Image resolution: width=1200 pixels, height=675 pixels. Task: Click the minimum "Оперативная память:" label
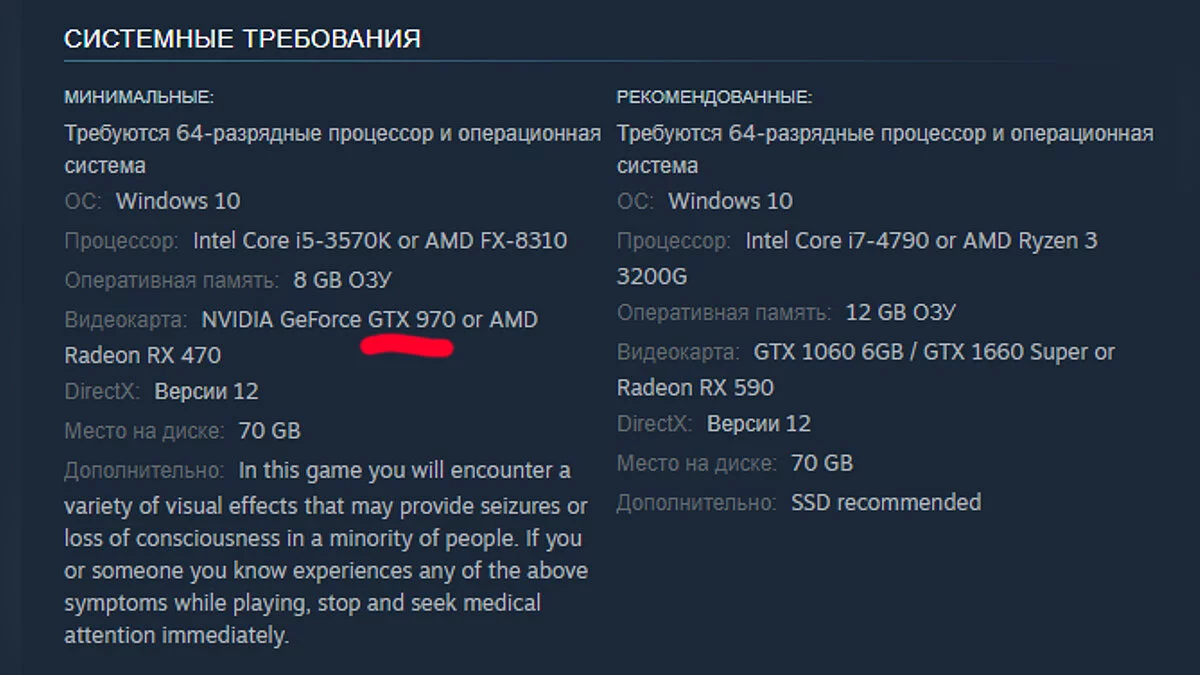171,280
